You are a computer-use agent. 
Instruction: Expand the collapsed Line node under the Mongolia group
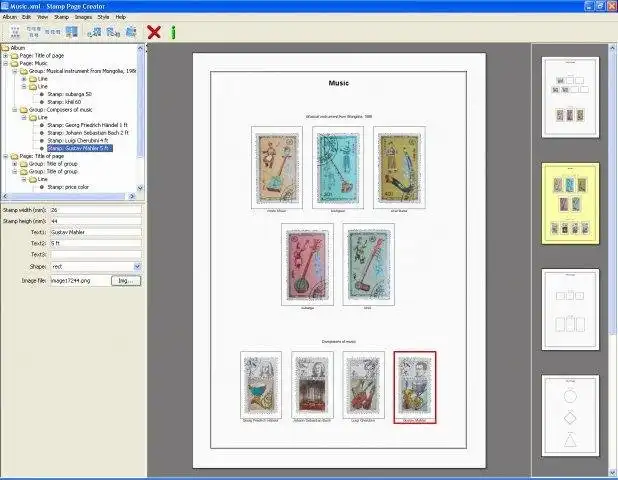pyautogui.click(x=24, y=79)
